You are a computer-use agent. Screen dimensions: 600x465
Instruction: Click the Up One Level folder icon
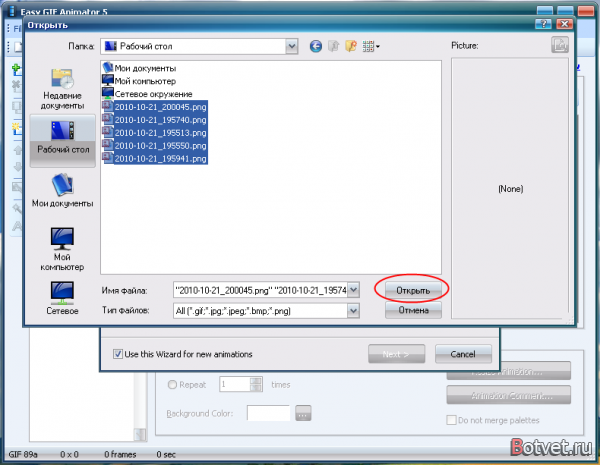pos(335,46)
